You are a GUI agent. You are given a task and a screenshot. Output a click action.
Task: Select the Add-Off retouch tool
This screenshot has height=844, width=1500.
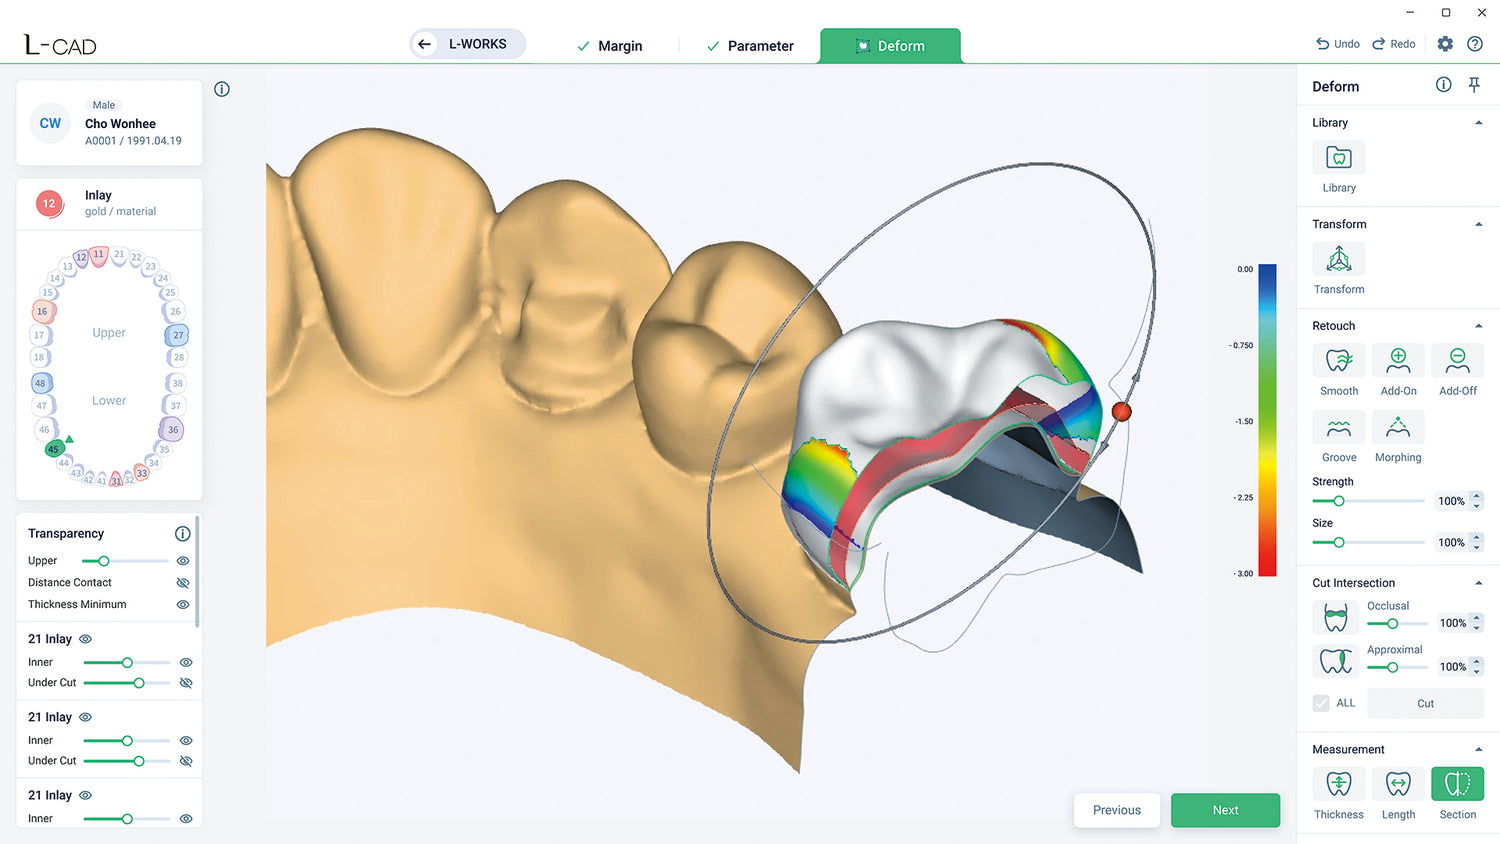[x=1457, y=361]
